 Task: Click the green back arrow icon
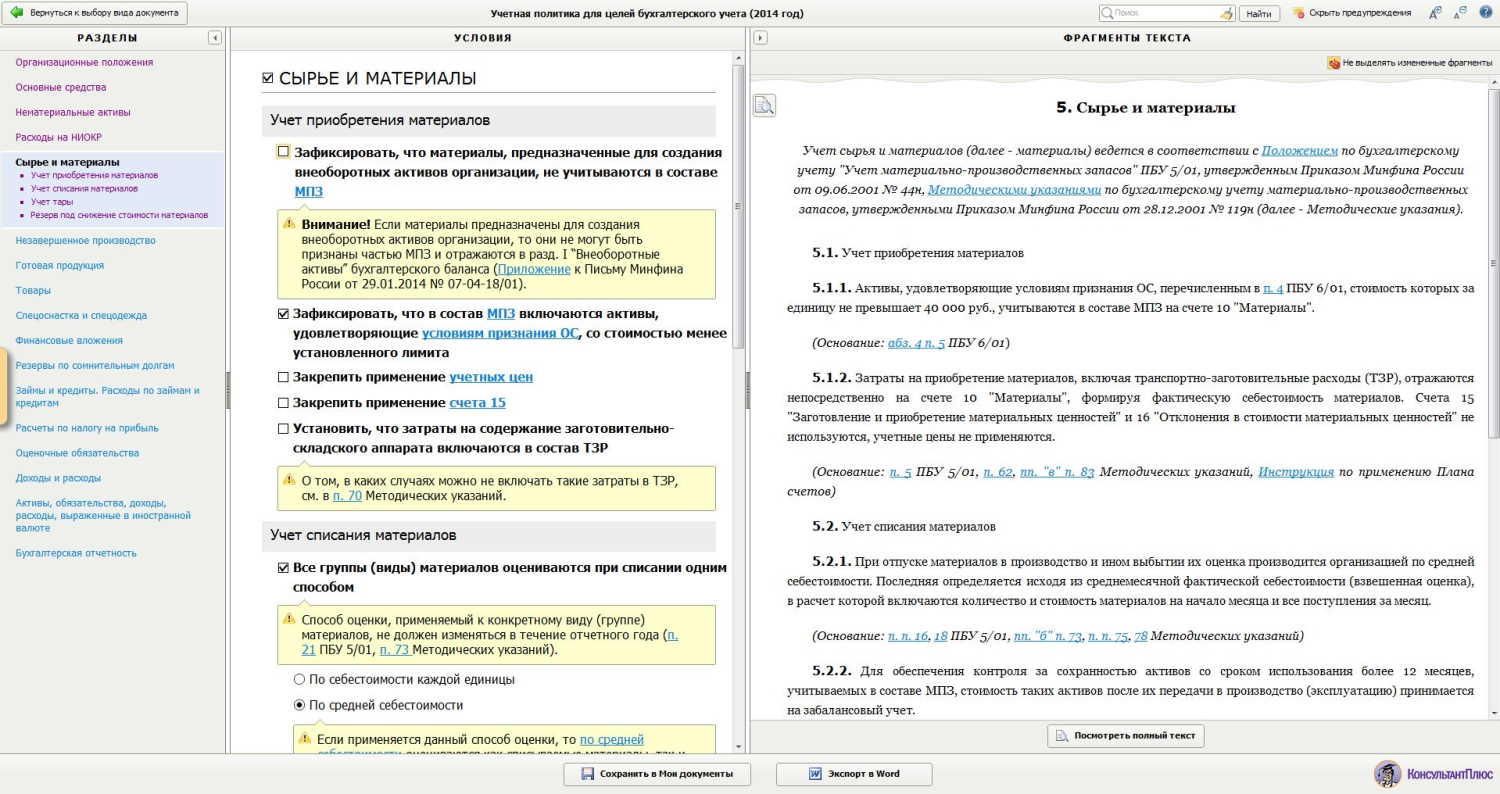(x=17, y=13)
